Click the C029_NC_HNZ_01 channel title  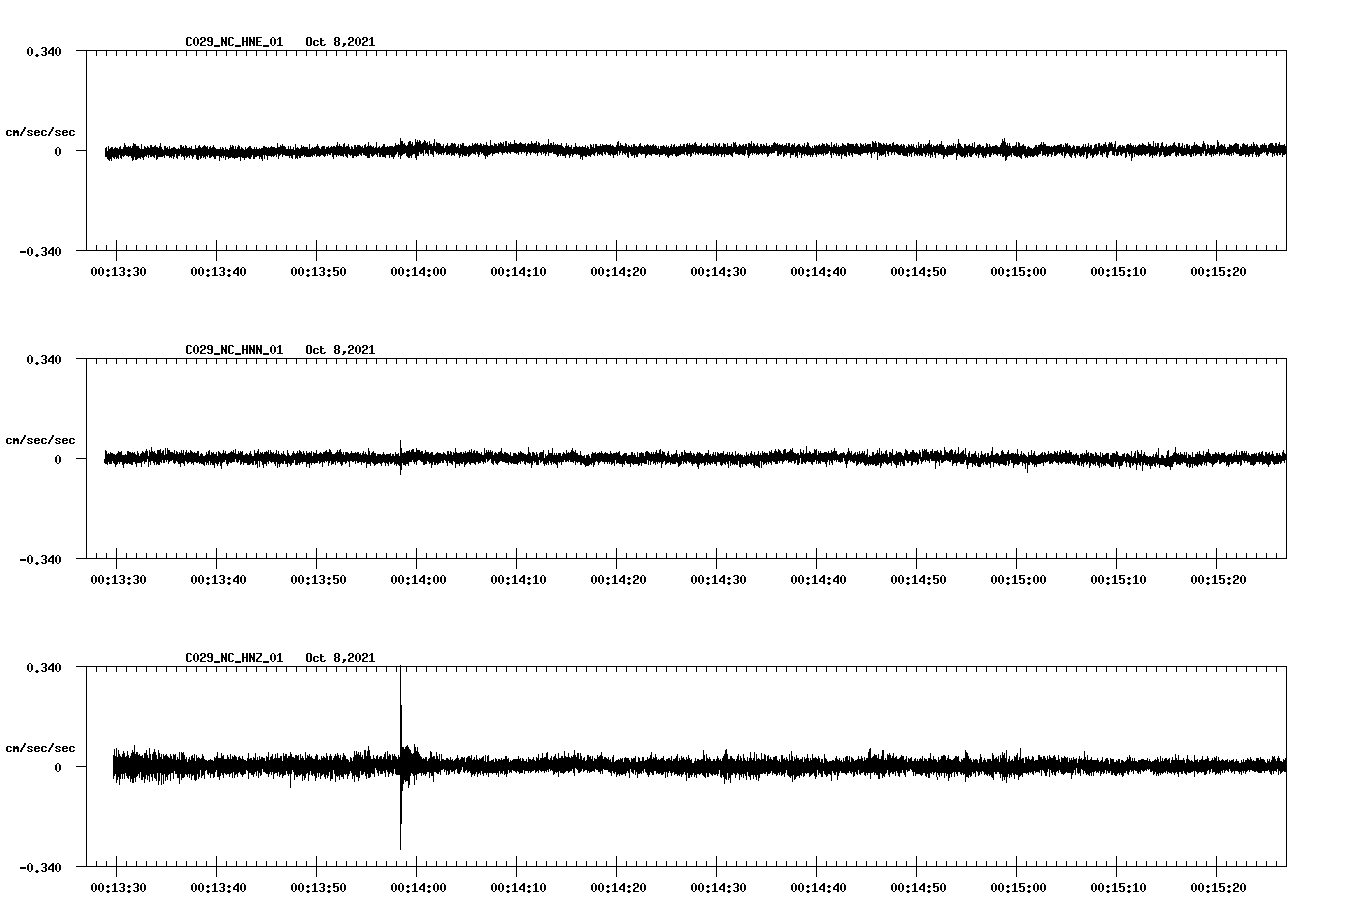(234, 658)
